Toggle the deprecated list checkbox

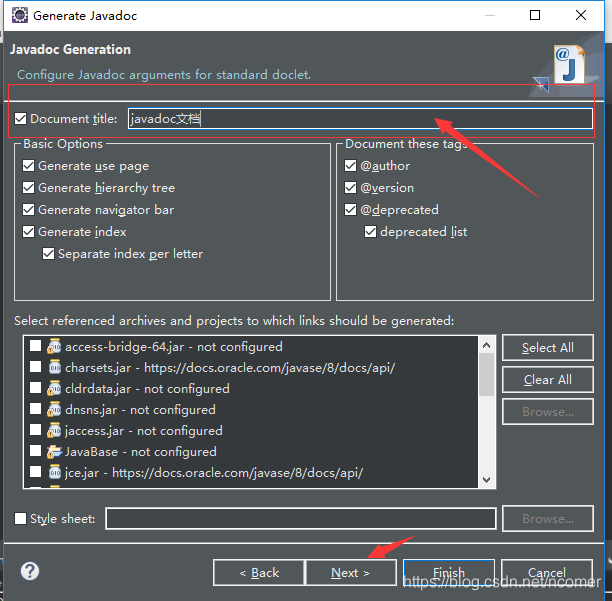(x=370, y=232)
